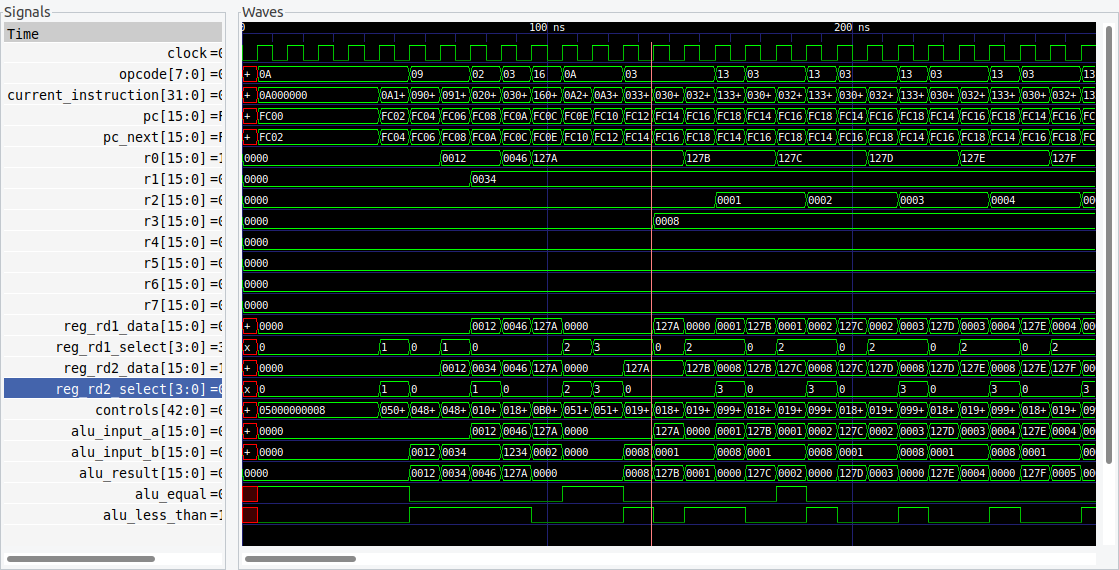This screenshot has height=570, width=1119.
Task: Select the opcode[7:0] signal row
Action: click(113, 74)
